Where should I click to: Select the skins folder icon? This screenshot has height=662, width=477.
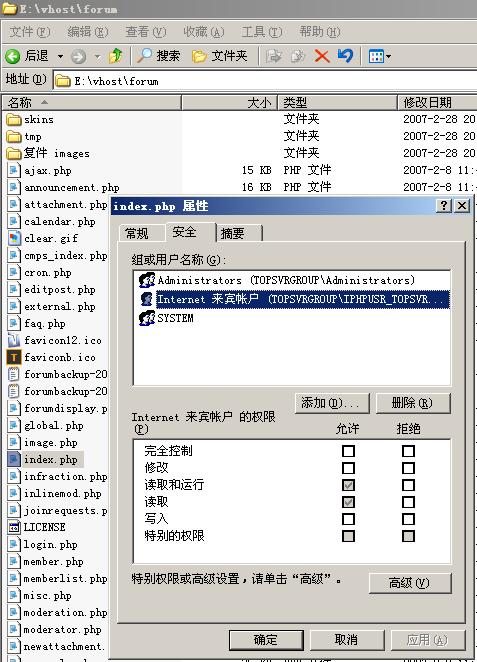[x=14, y=120]
